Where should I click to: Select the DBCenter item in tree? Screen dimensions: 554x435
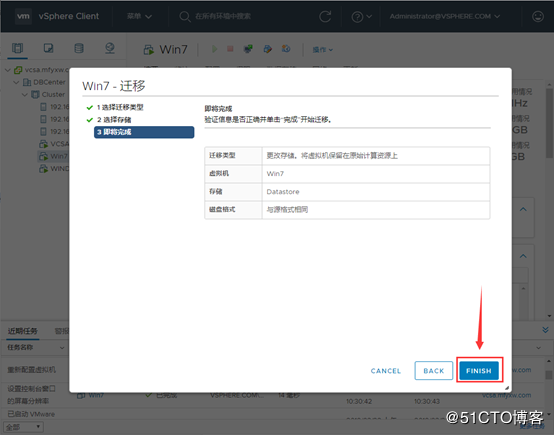[49, 82]
